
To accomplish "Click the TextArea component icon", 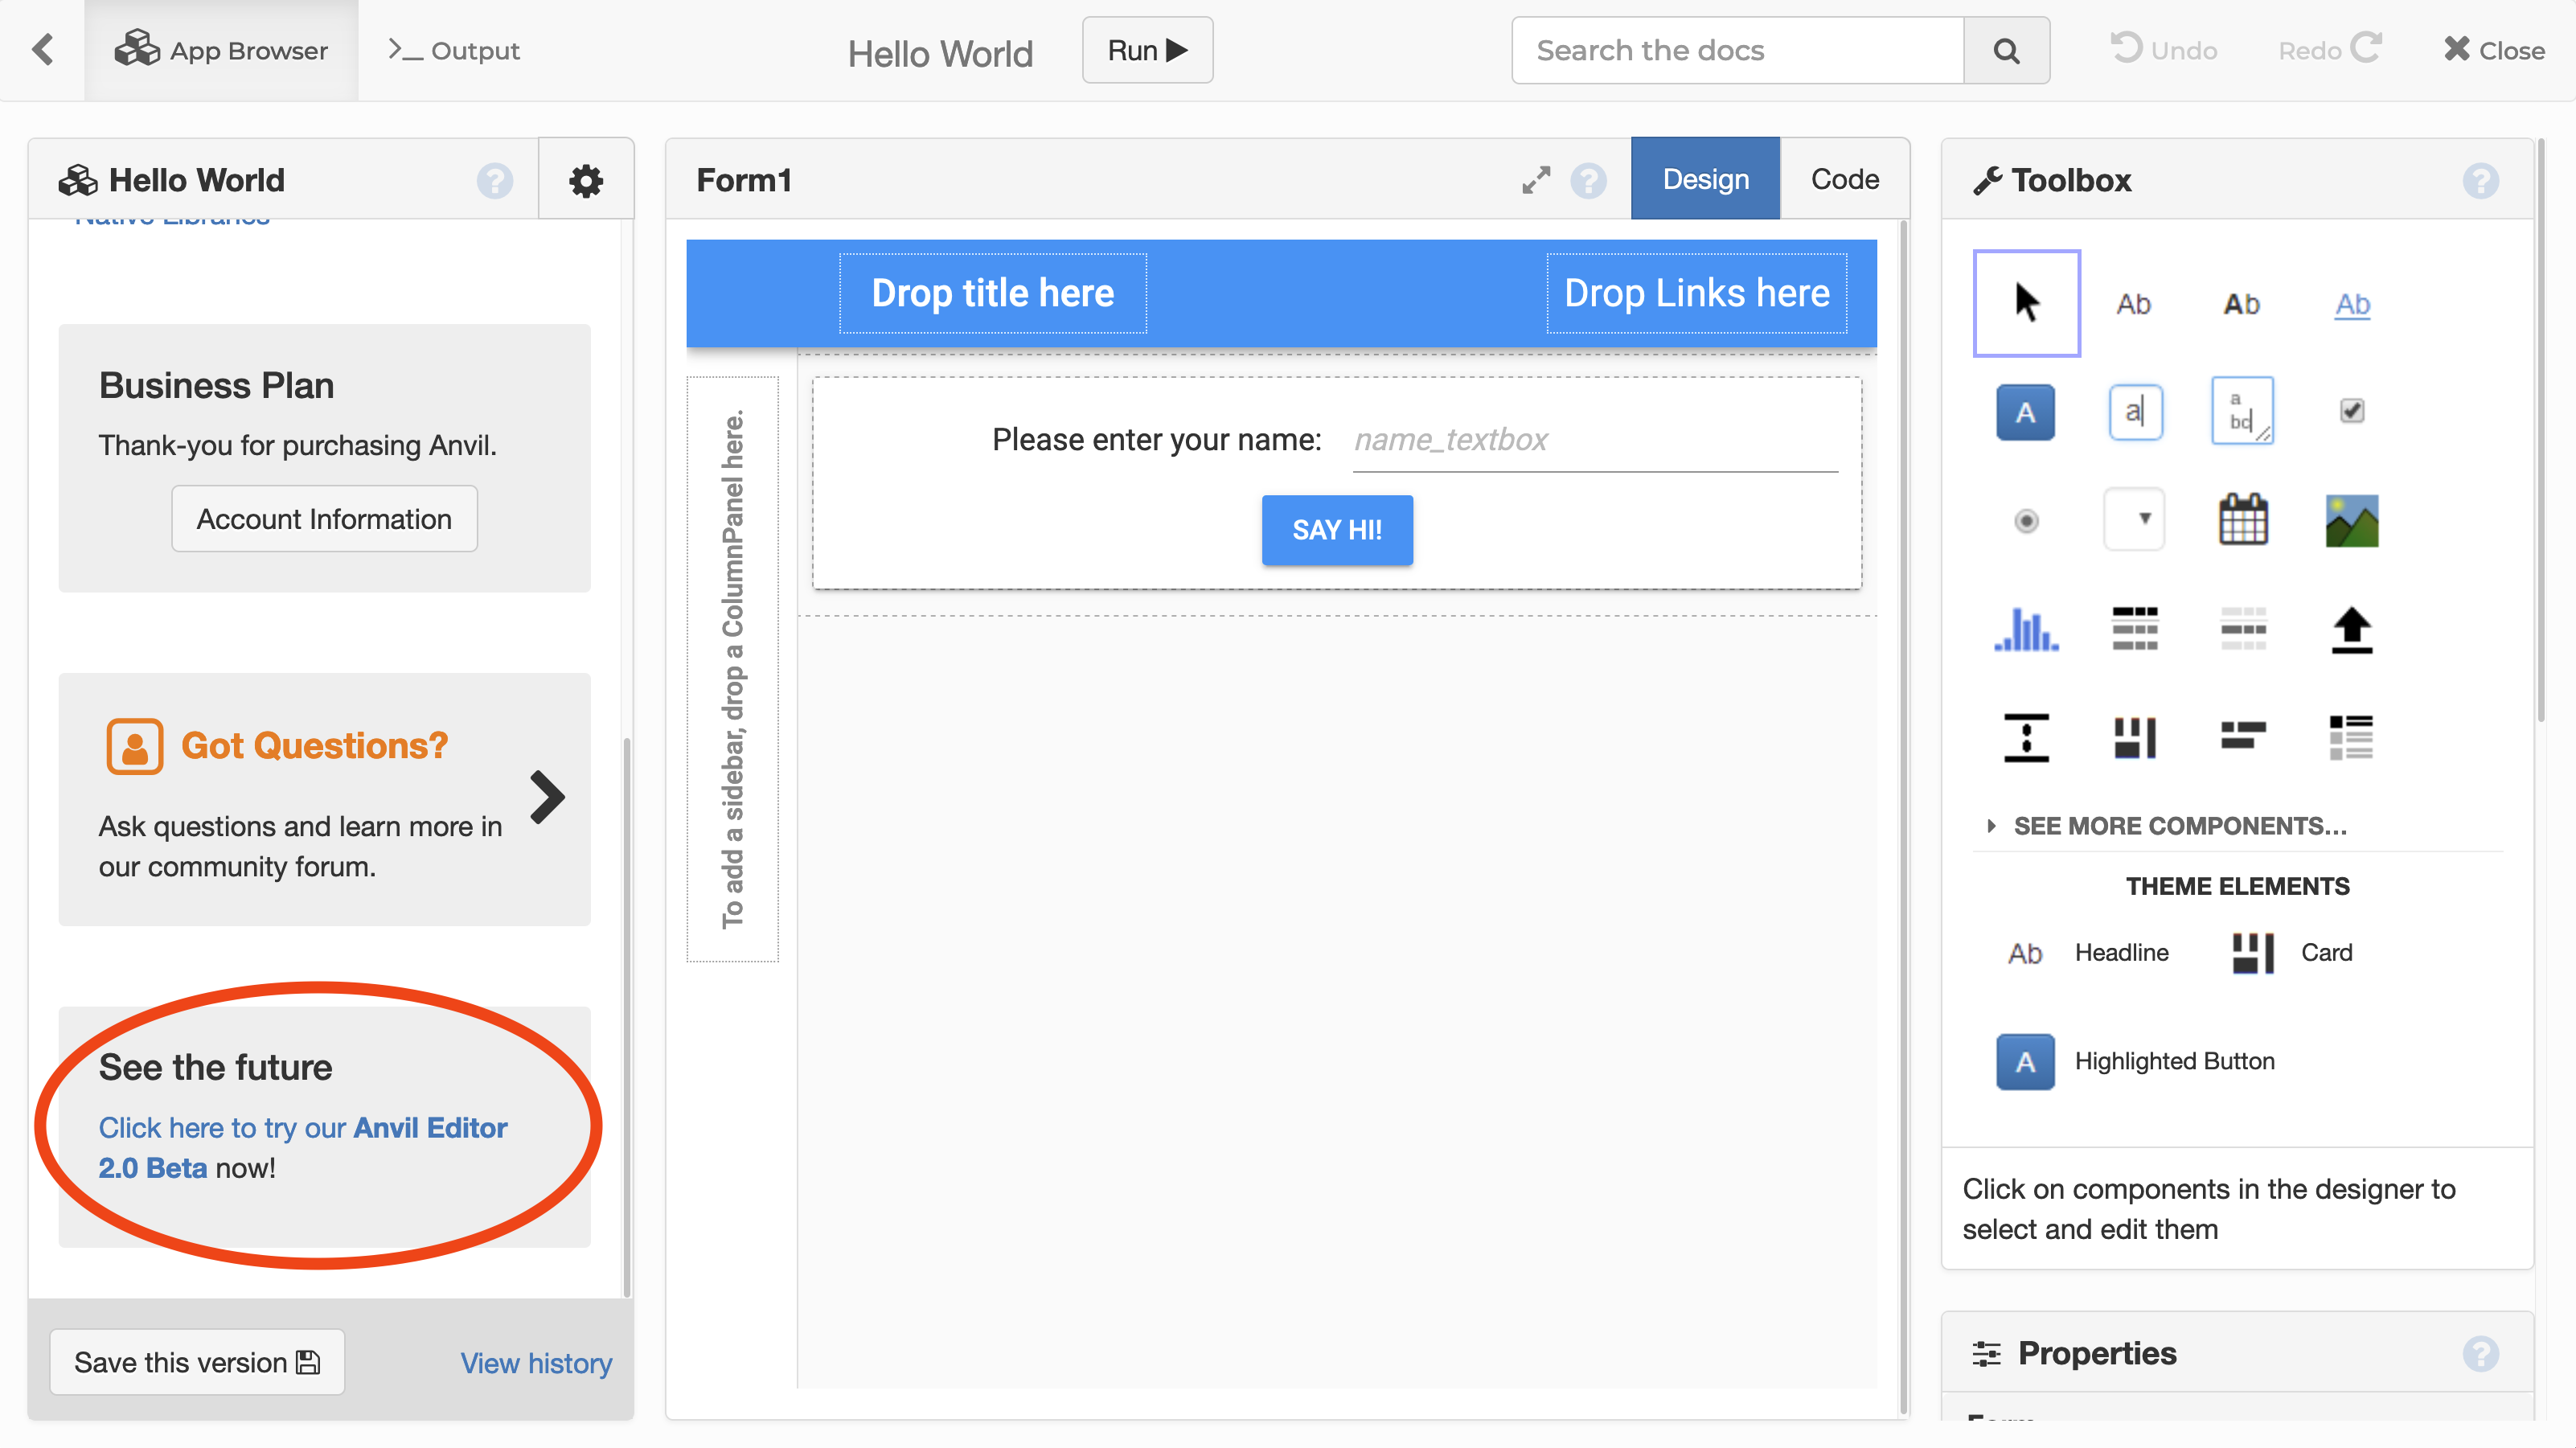I will pos(2243,411).
